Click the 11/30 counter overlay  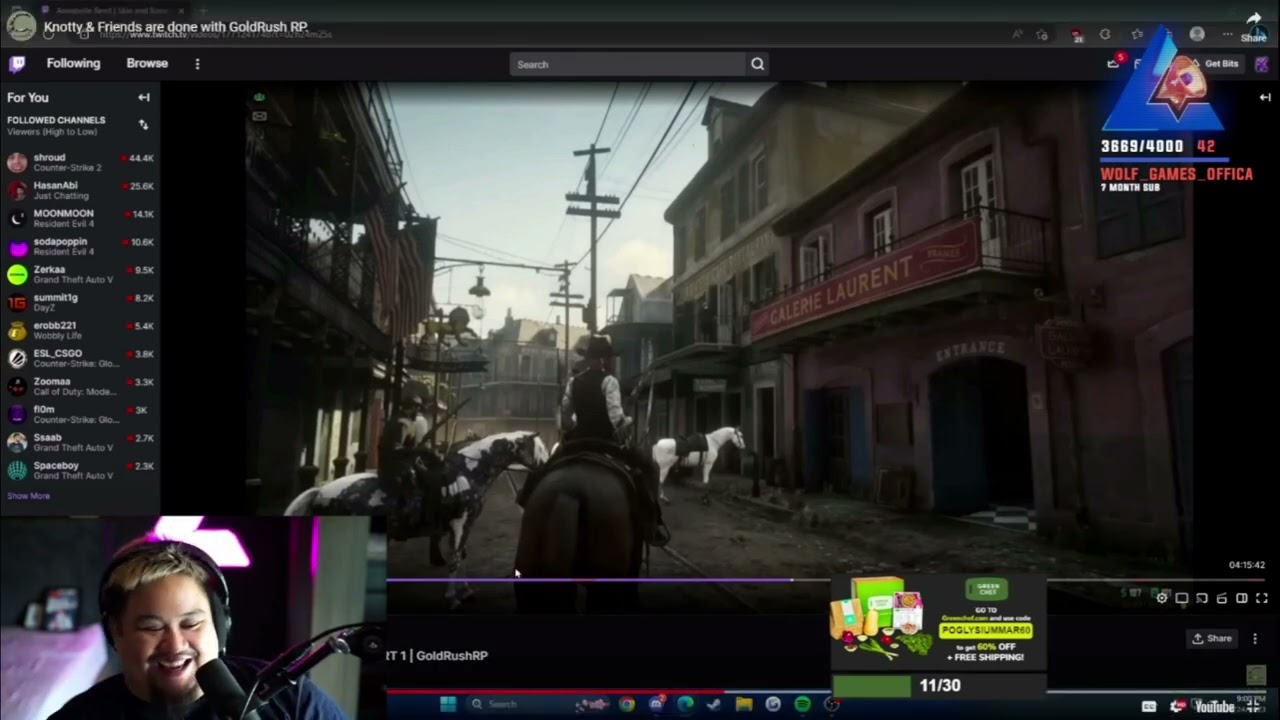click(939, 685)
